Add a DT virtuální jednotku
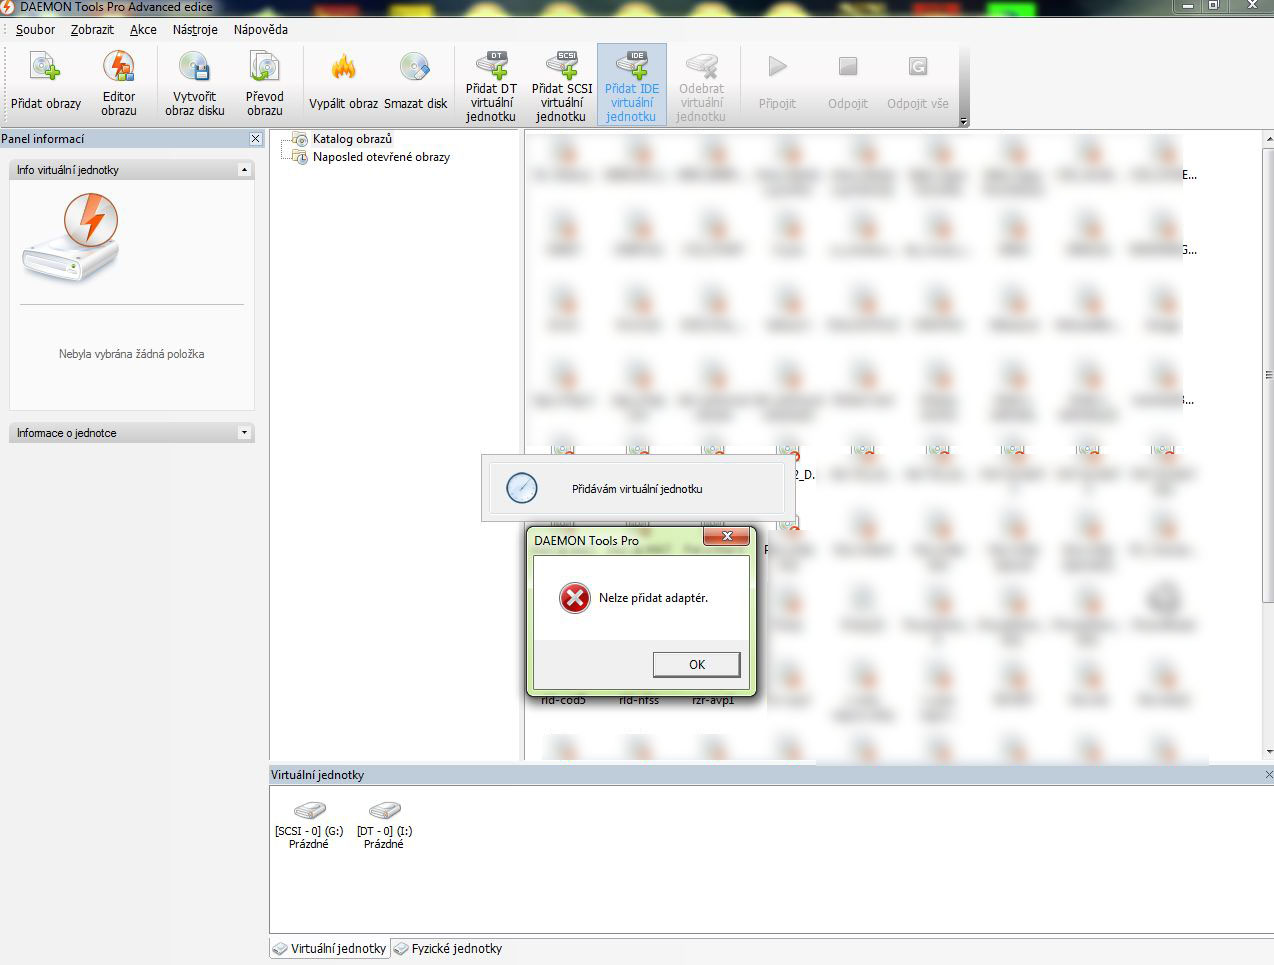This screenshot has width=1274, height=965. point(491,66)
